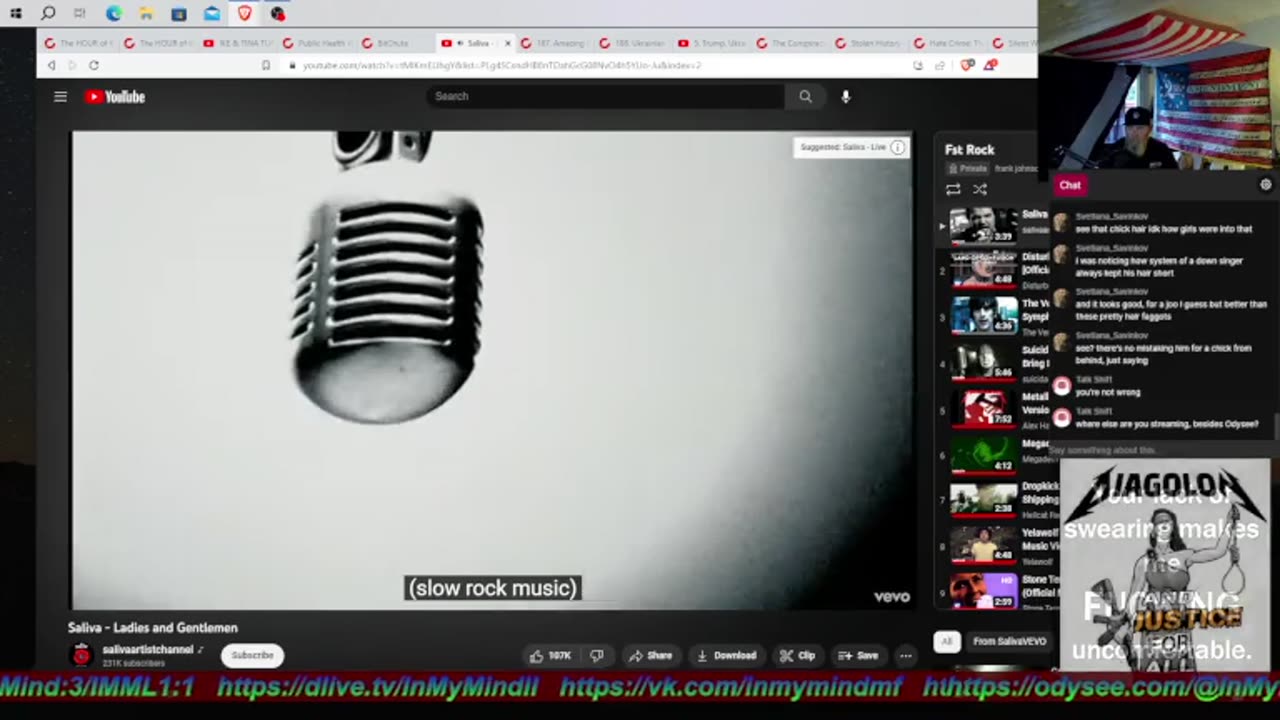Viewport: 1280px width, 720px height.
Task: Go back in the browser
Action: tap(51, 65)
